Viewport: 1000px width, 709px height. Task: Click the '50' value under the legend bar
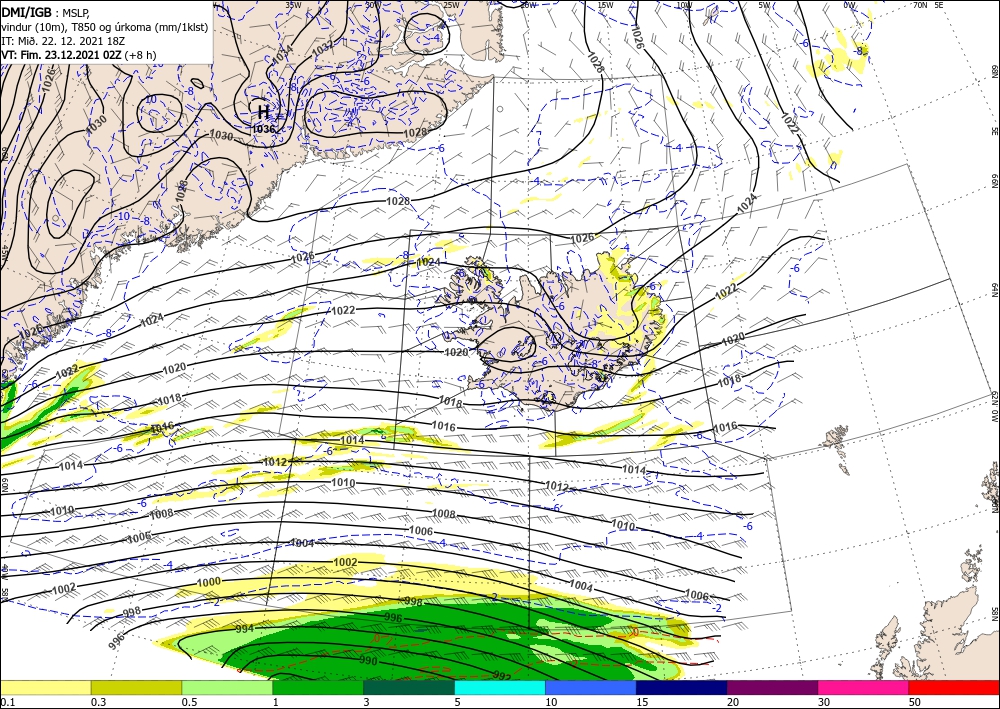pos(915,702)
